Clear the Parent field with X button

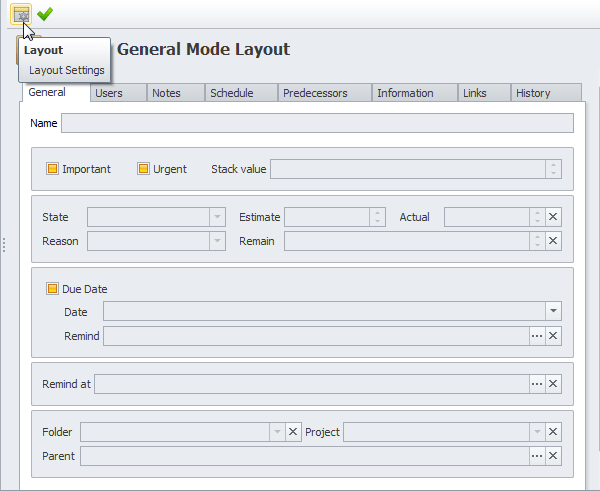coord(553,456)
